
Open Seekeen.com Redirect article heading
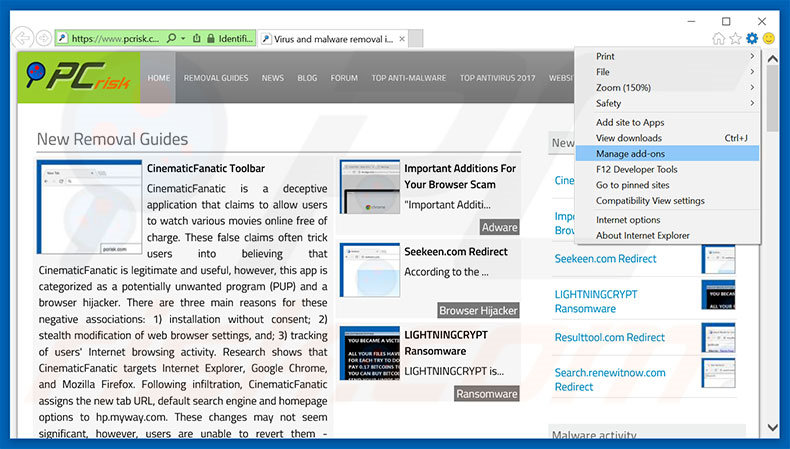click(x=455, y=251)
